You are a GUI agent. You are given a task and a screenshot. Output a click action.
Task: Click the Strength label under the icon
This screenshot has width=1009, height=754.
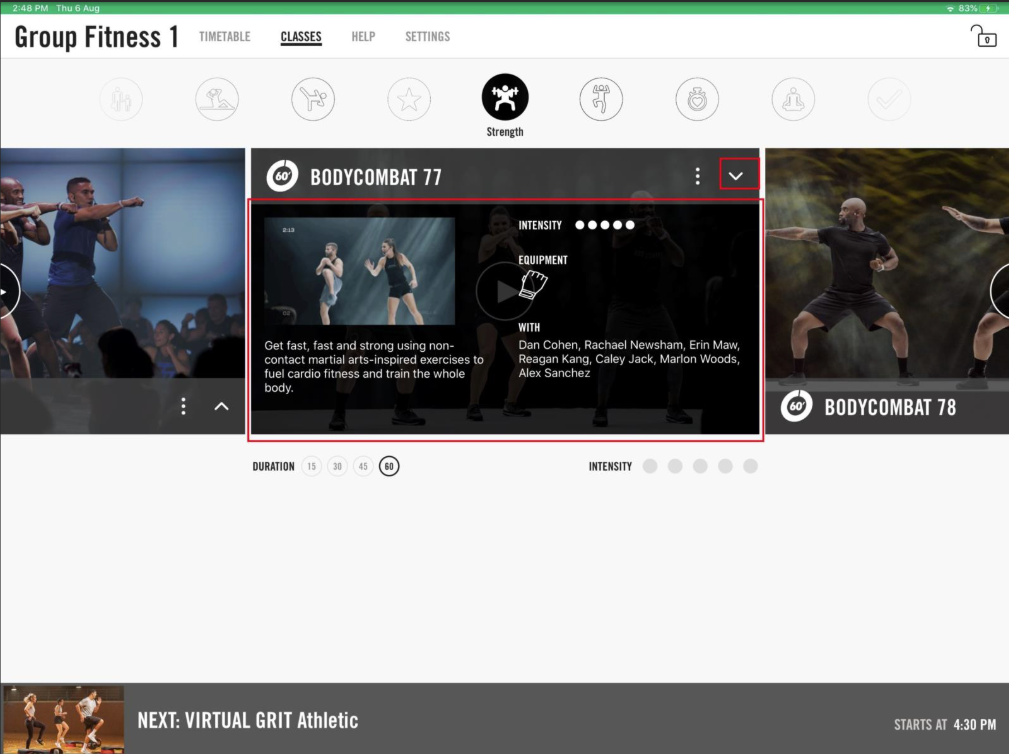504,132
